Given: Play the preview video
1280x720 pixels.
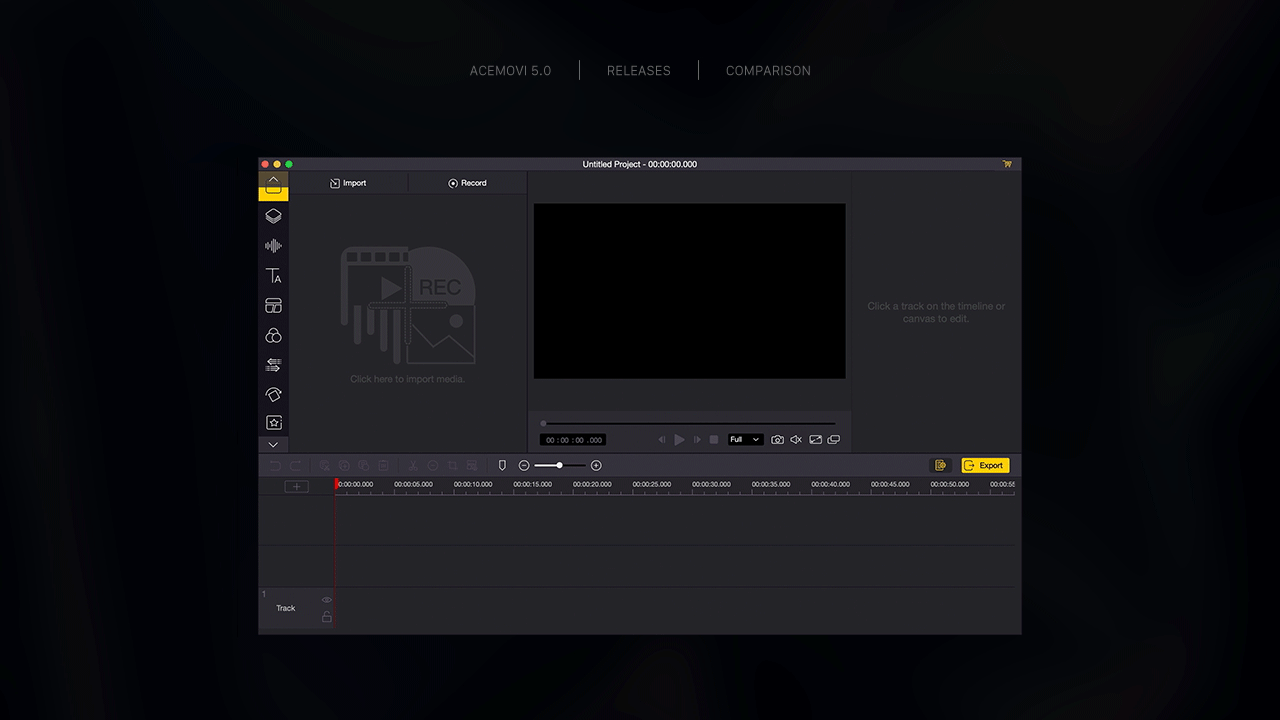Looking at the screenshot, I should click(x=679, y=440).
